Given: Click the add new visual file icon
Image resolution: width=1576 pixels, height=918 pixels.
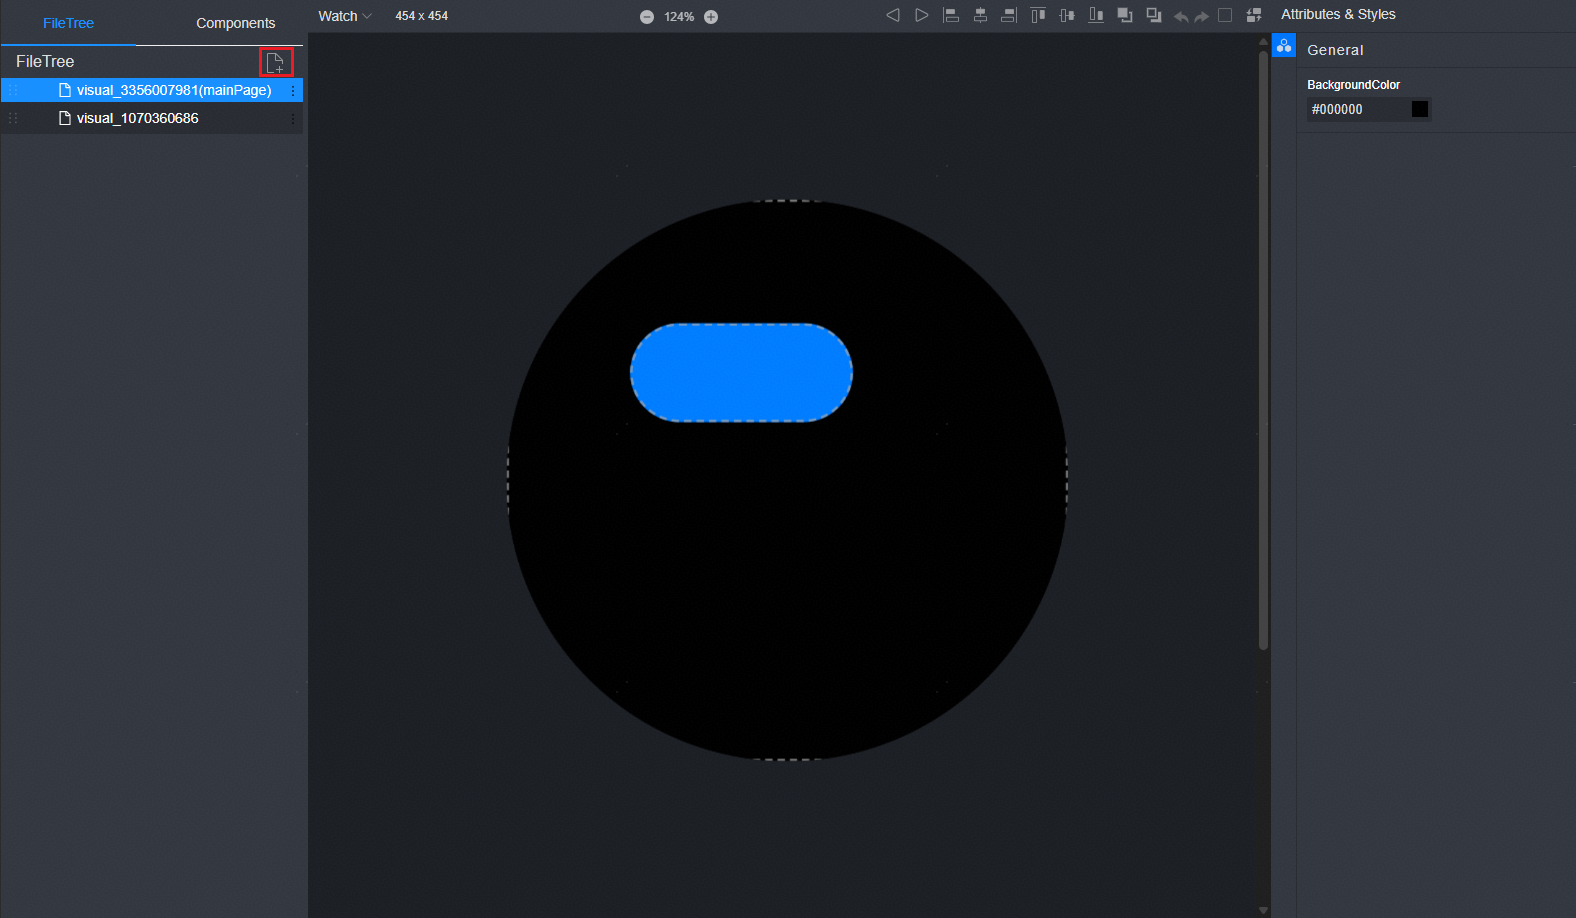Looking at the screenshot, I should [275, 63].
